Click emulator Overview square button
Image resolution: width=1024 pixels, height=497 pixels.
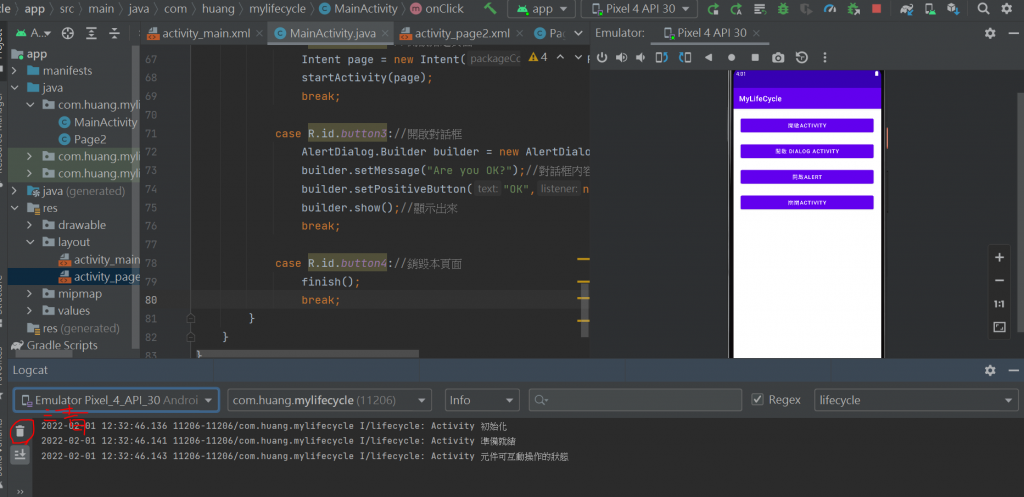point(755,57)
